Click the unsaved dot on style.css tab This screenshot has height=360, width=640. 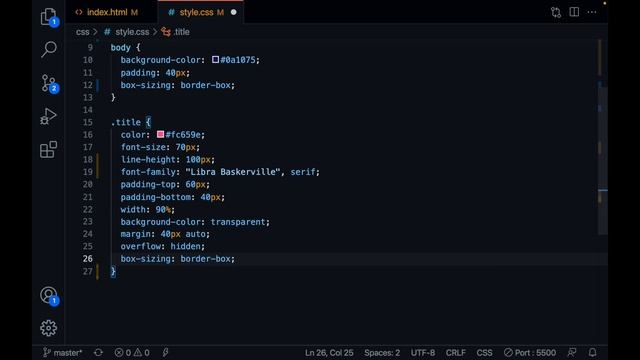point(233,12)
